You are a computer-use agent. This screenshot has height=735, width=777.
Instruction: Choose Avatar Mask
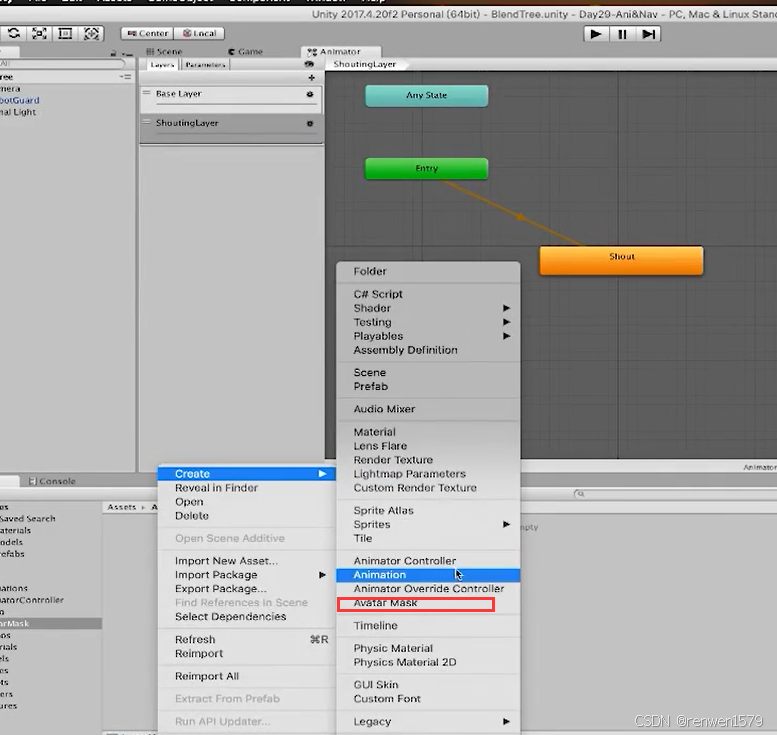click(428, 603)
